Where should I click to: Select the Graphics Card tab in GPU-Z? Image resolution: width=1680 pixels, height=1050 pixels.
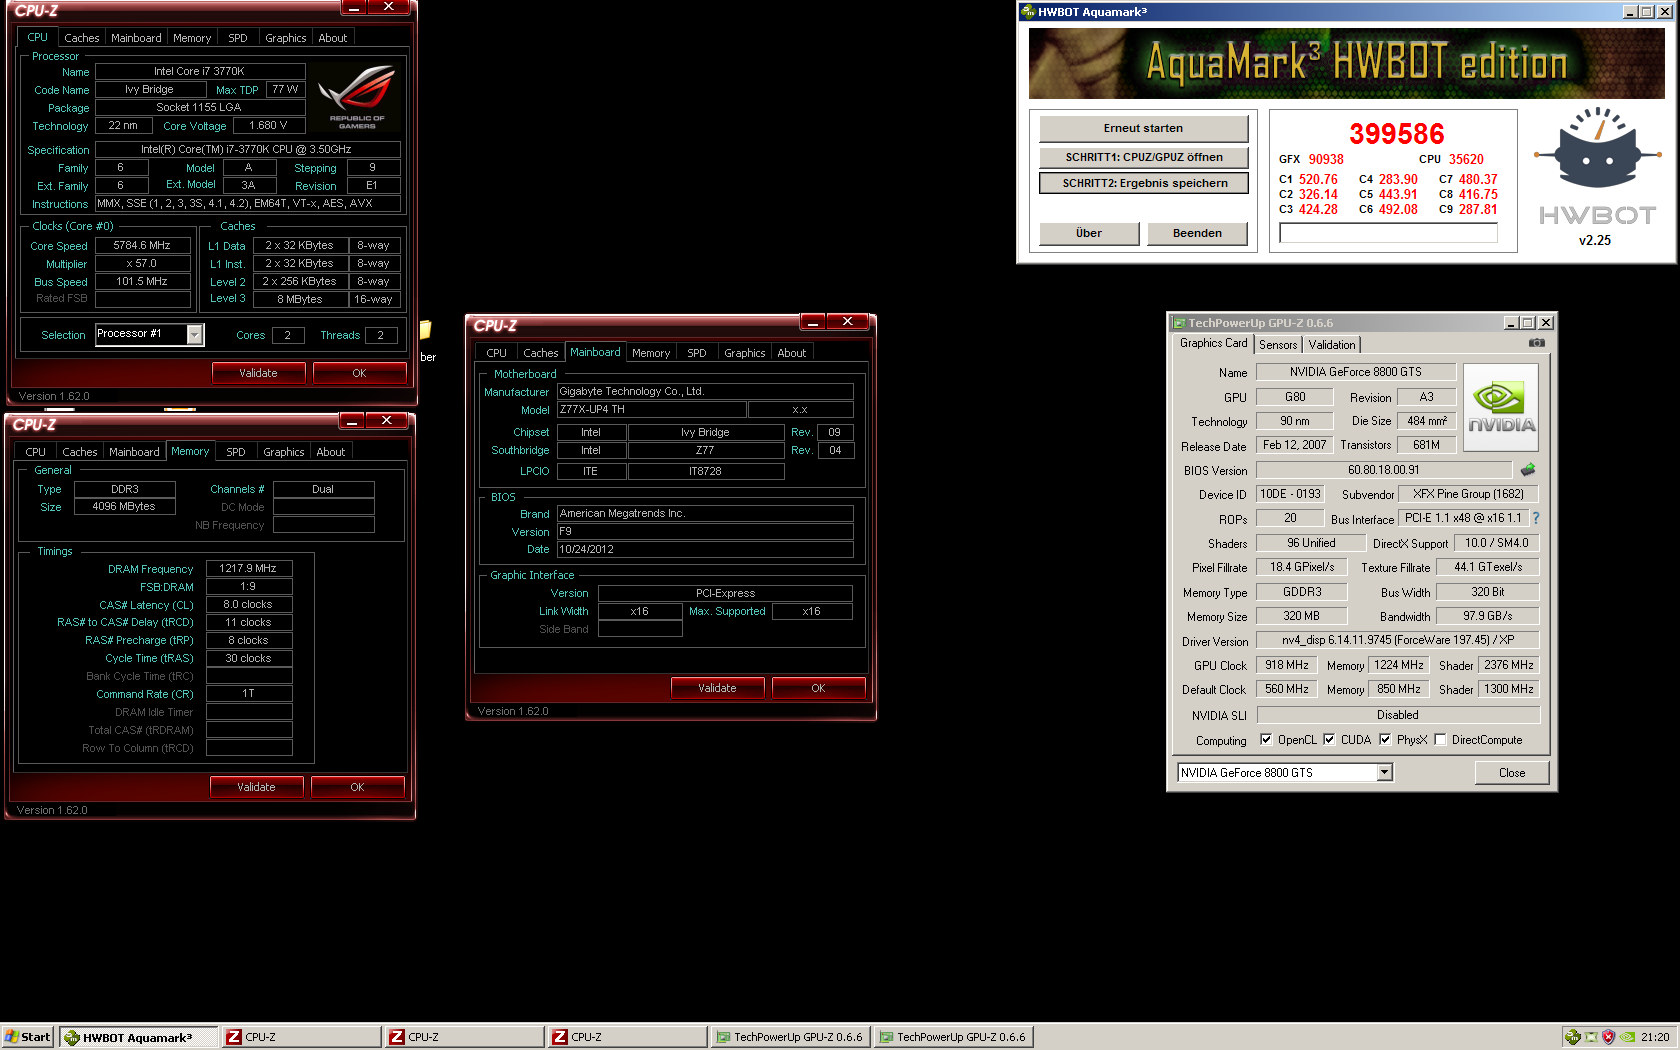pyautogui.click(x=1213, y=343)
